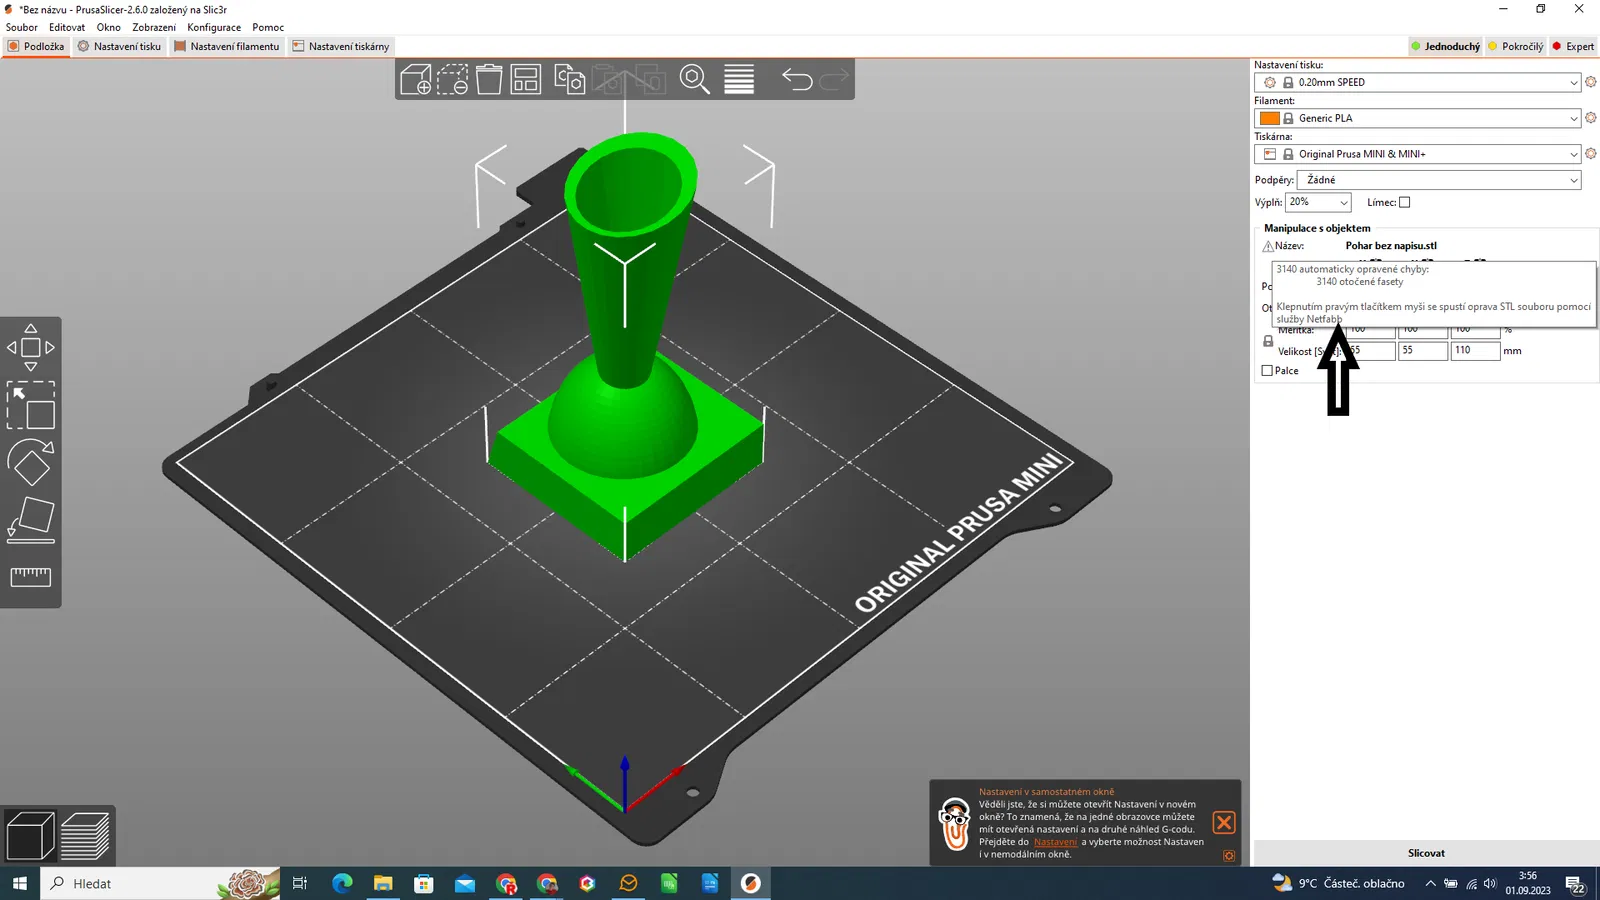Open the Windows Start menu
1600x900 pixels.
tap(19, 883)
